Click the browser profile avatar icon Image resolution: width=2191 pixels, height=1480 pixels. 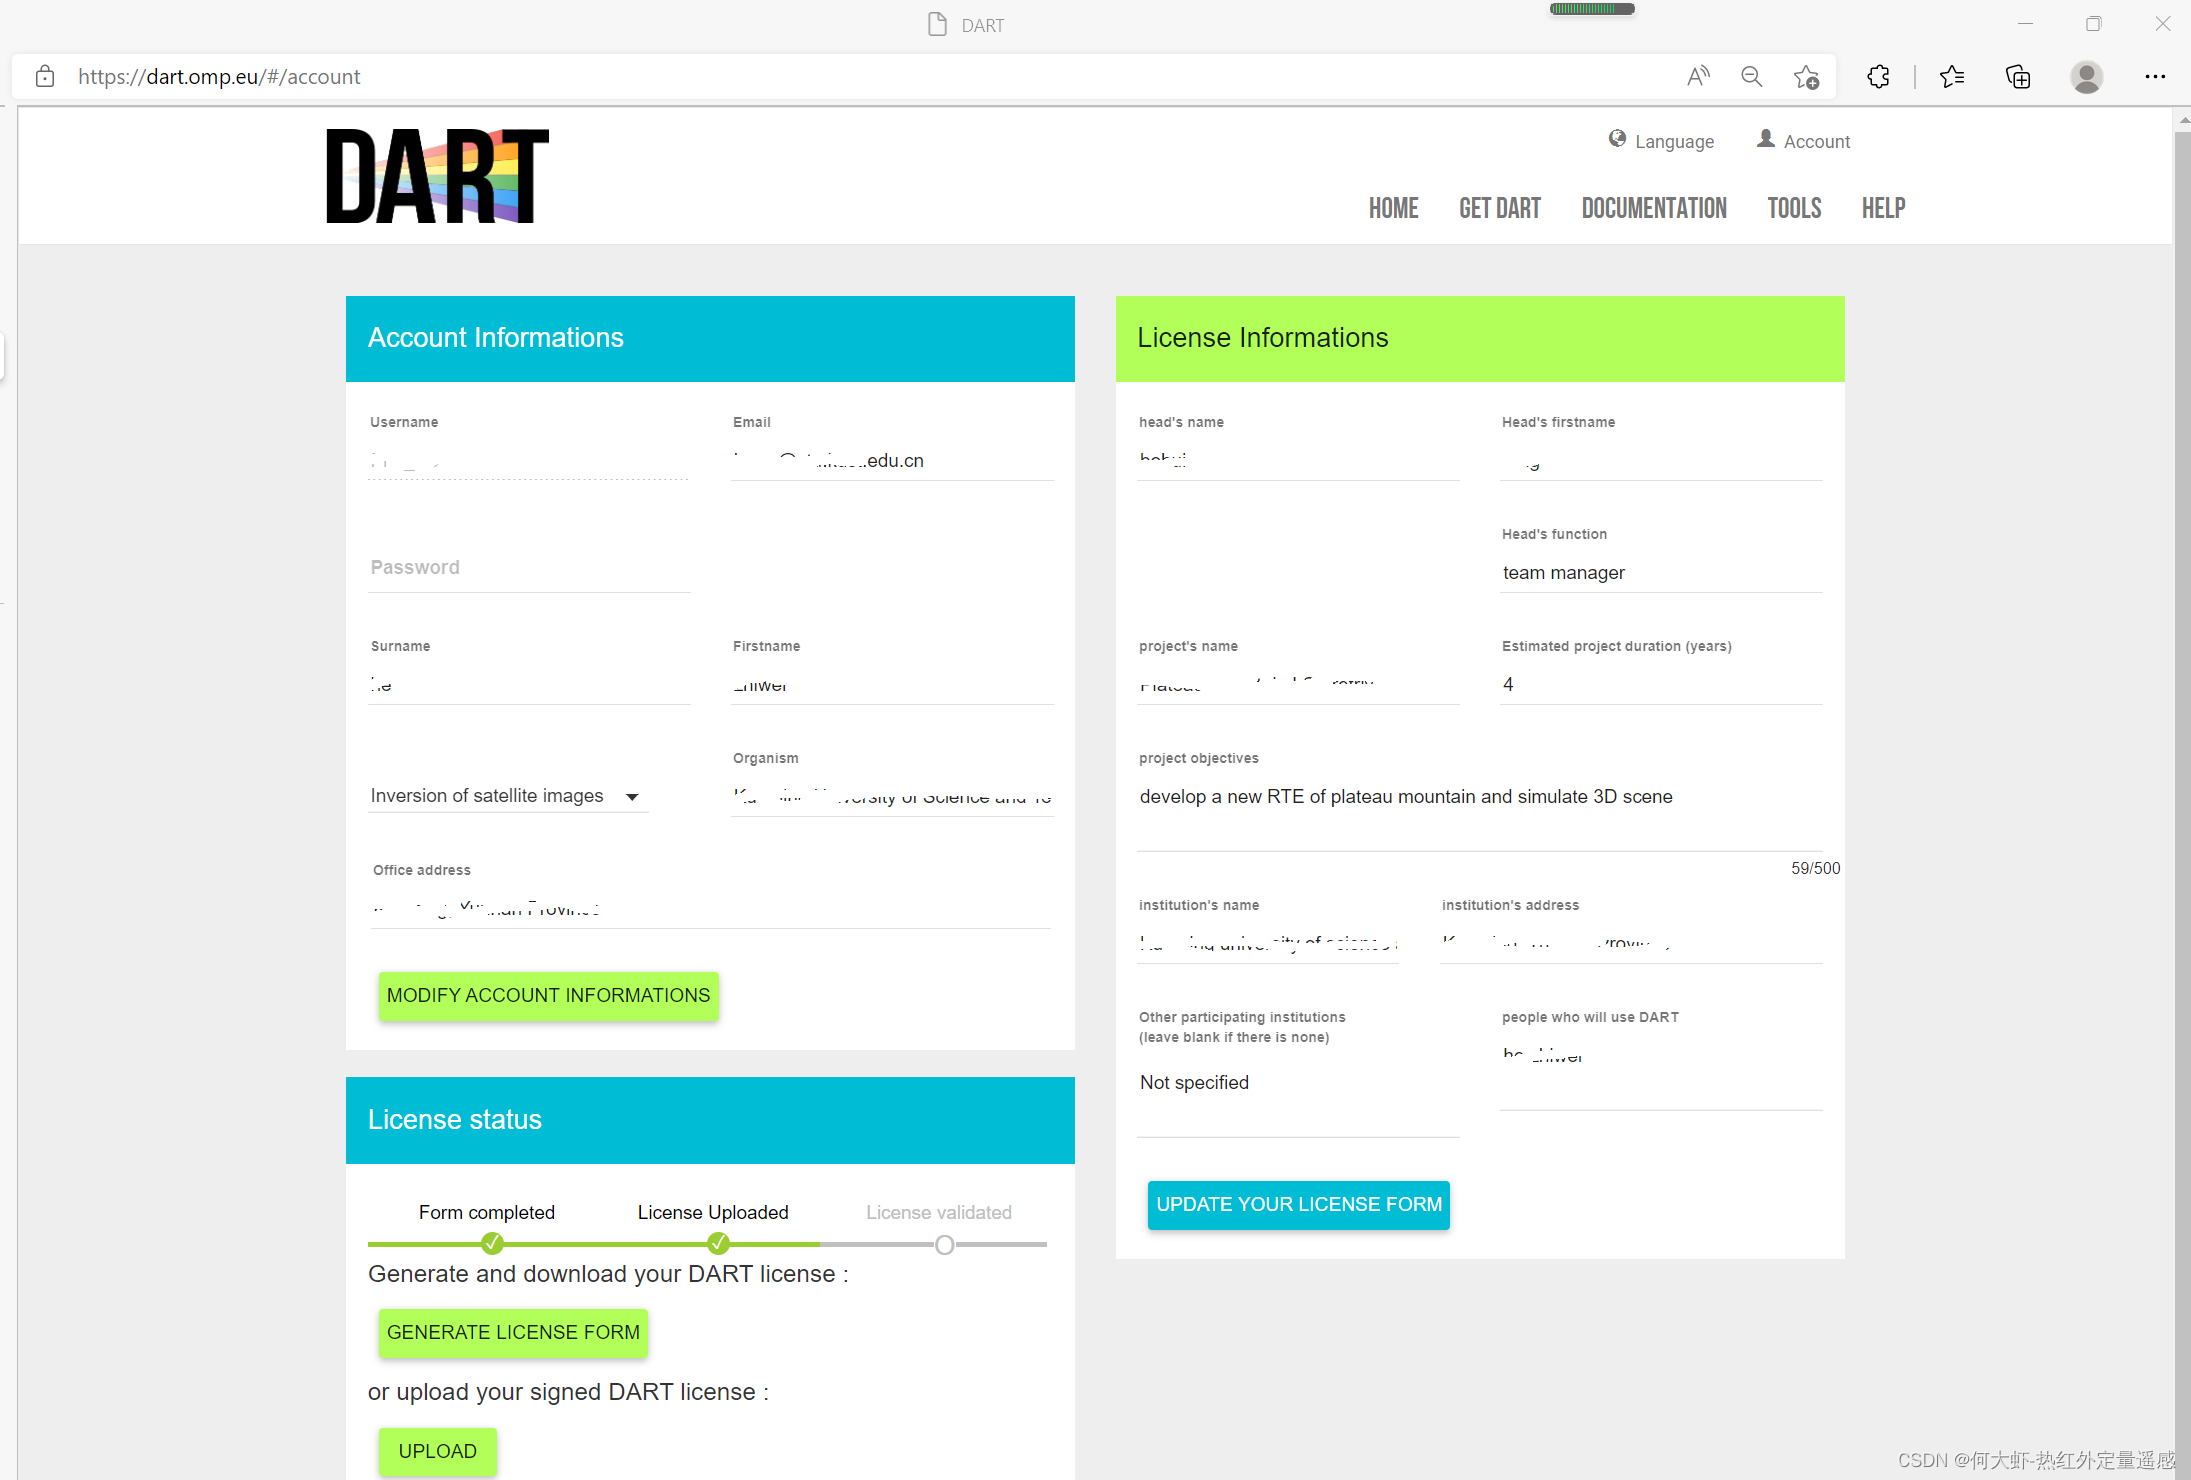click(x=2086, y=76)
